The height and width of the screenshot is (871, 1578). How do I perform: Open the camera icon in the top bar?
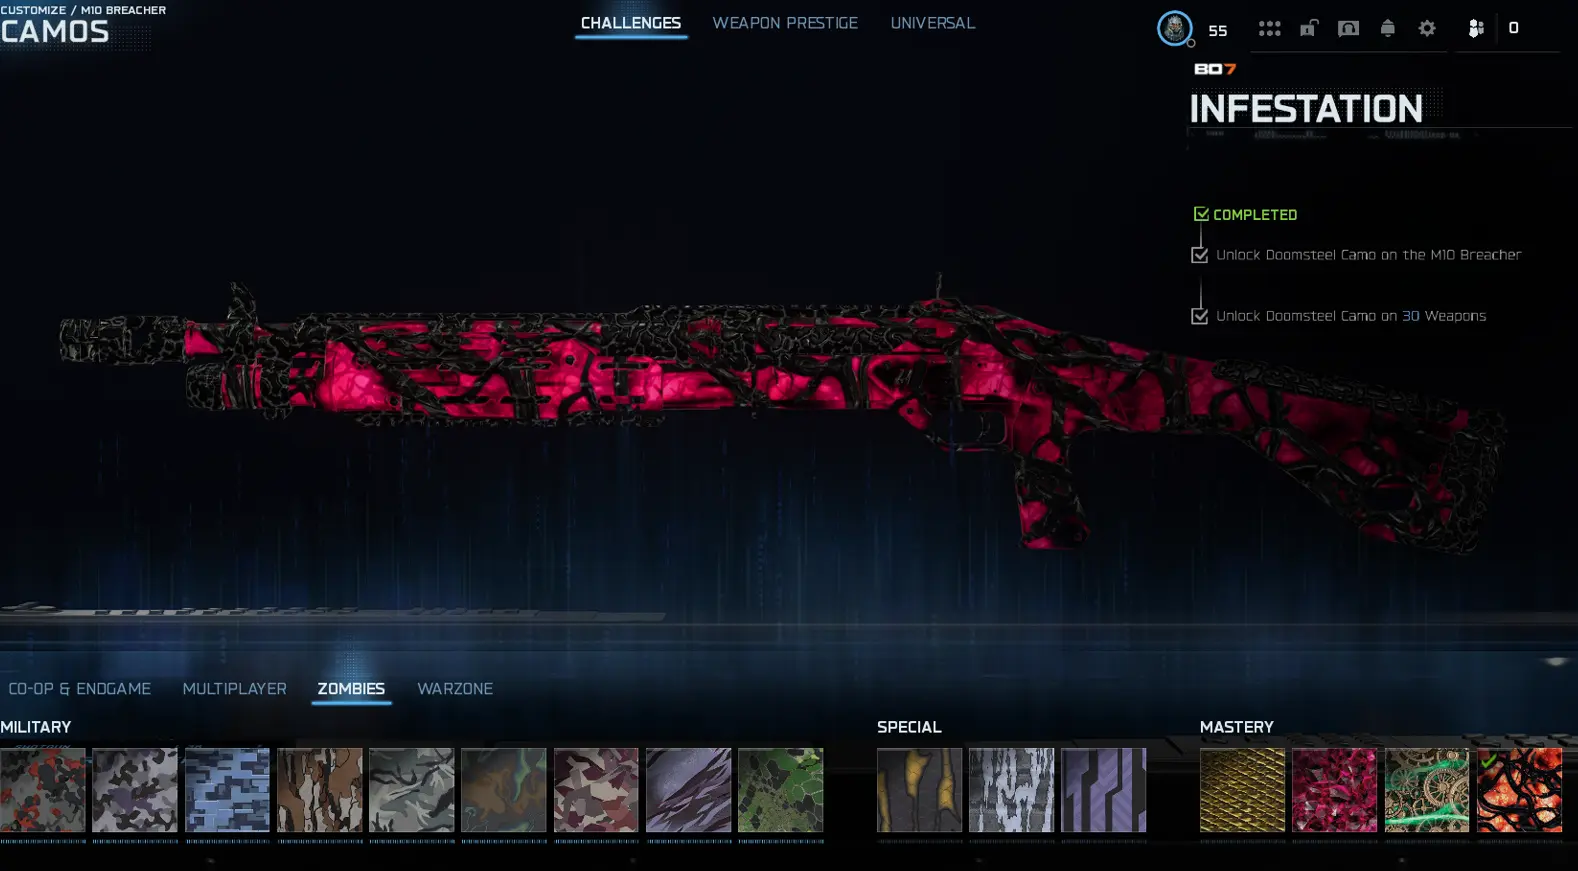pyautogui.click(x=1348, y=28)
